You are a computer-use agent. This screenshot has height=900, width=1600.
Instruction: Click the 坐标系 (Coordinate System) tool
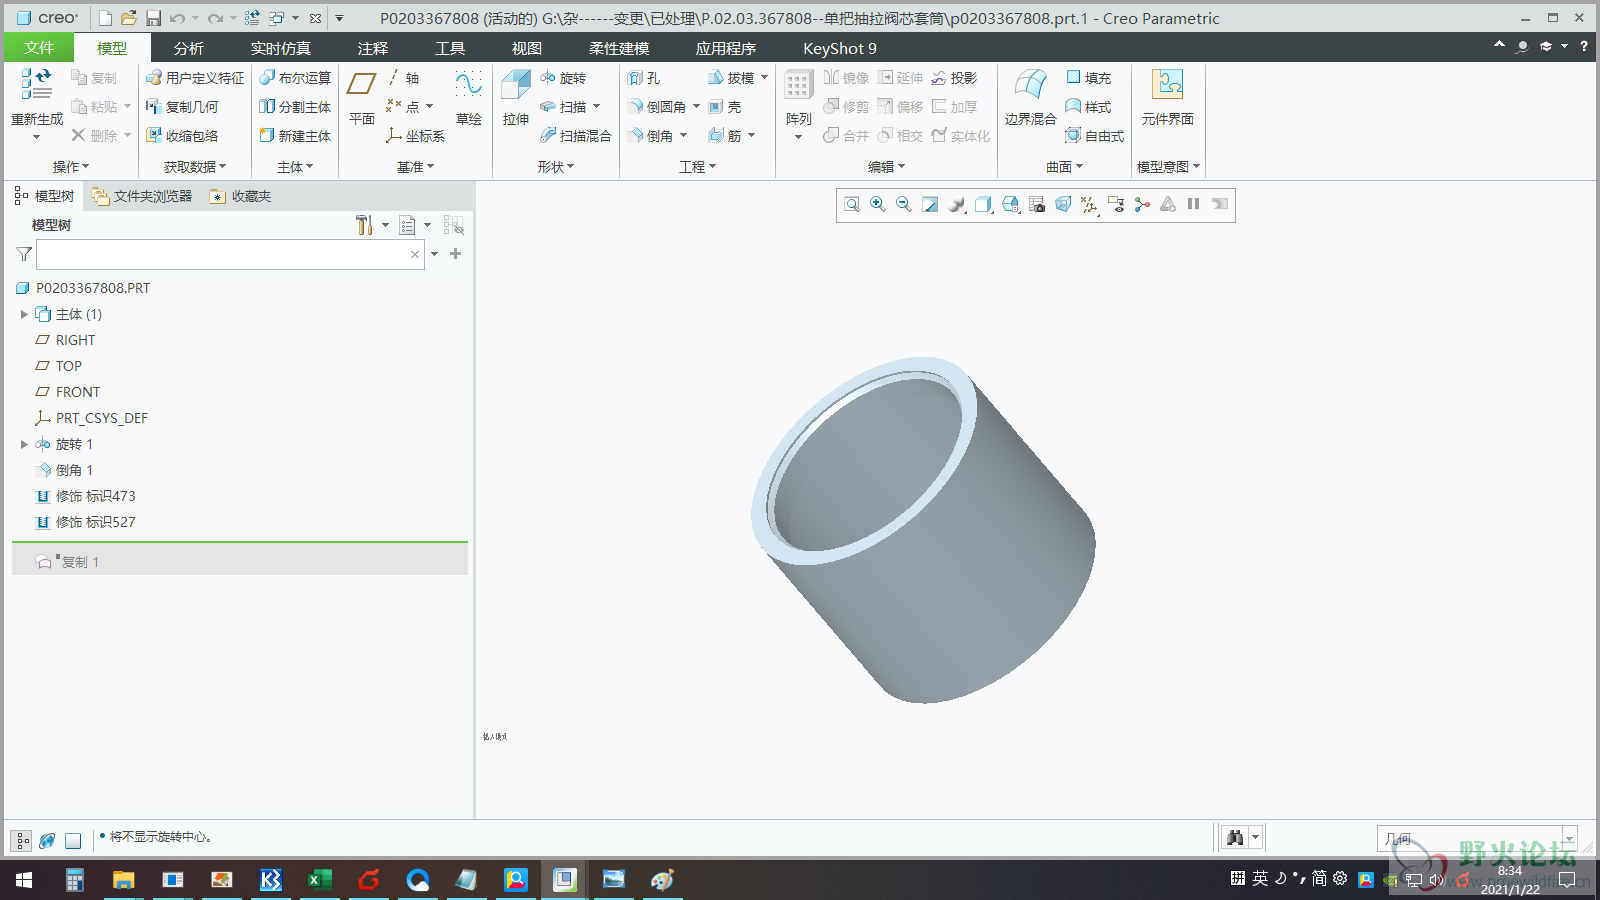click(x=415, y=136)
